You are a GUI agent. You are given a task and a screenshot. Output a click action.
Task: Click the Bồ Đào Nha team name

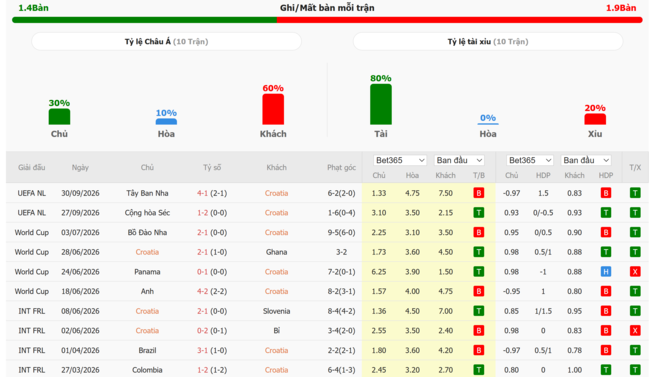tap(147, 232)
